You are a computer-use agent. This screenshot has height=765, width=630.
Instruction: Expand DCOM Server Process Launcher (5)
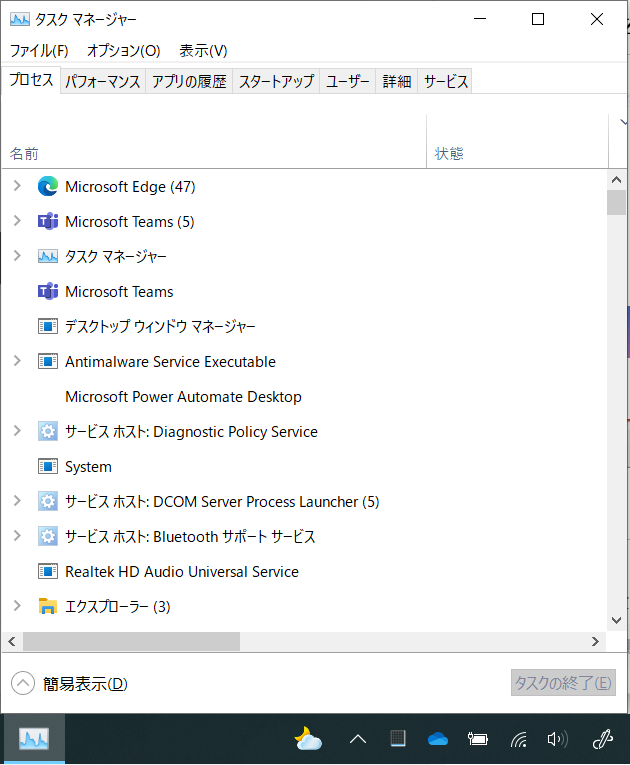(17, 501)
